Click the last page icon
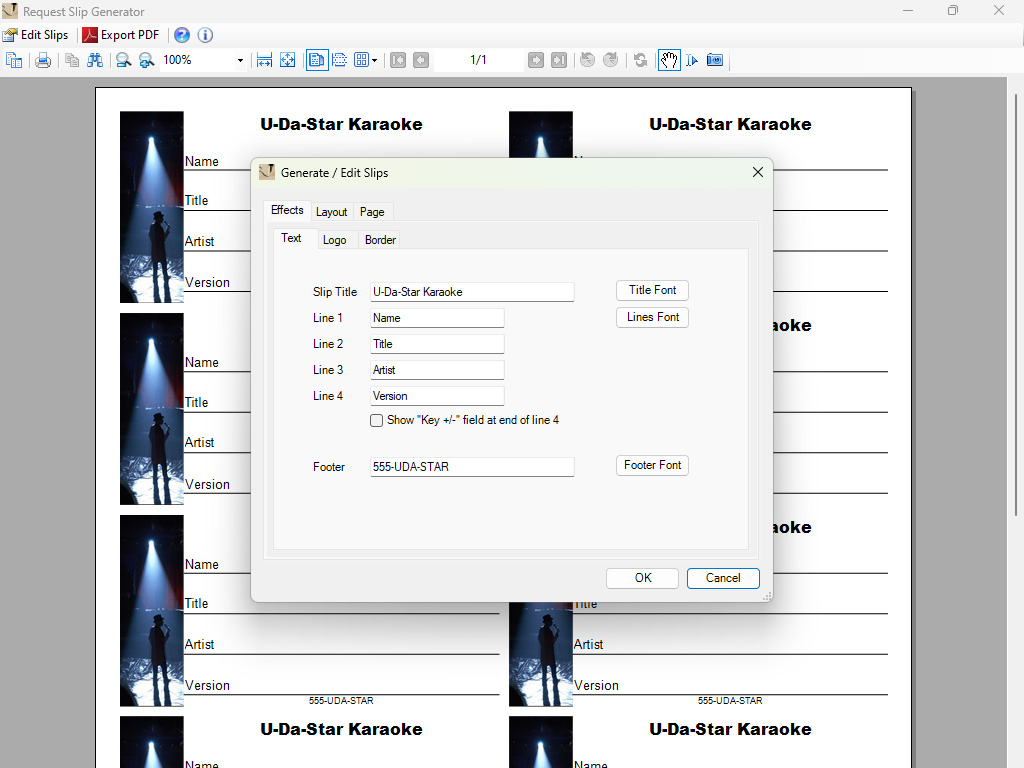Image resolution: width=1024 pixels, height=768 pixels. coord(559,60)
